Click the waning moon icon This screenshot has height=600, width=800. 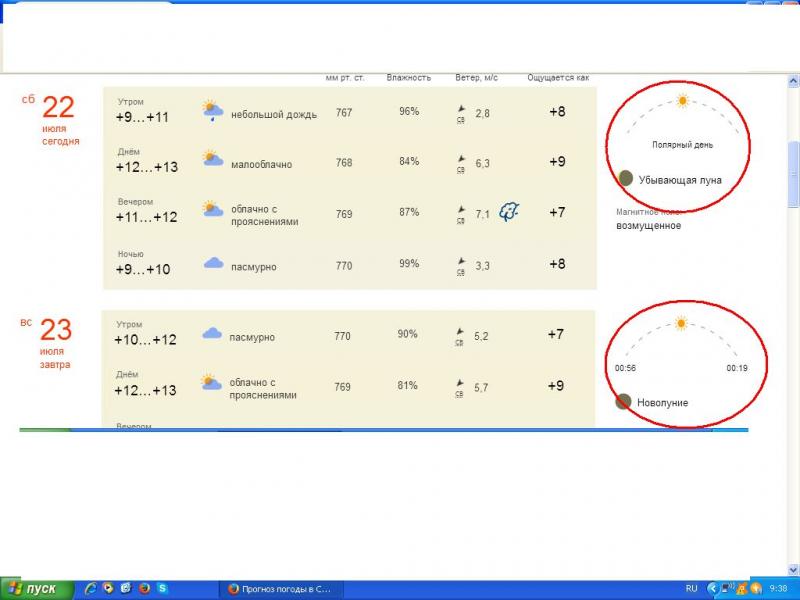point(625,178)
